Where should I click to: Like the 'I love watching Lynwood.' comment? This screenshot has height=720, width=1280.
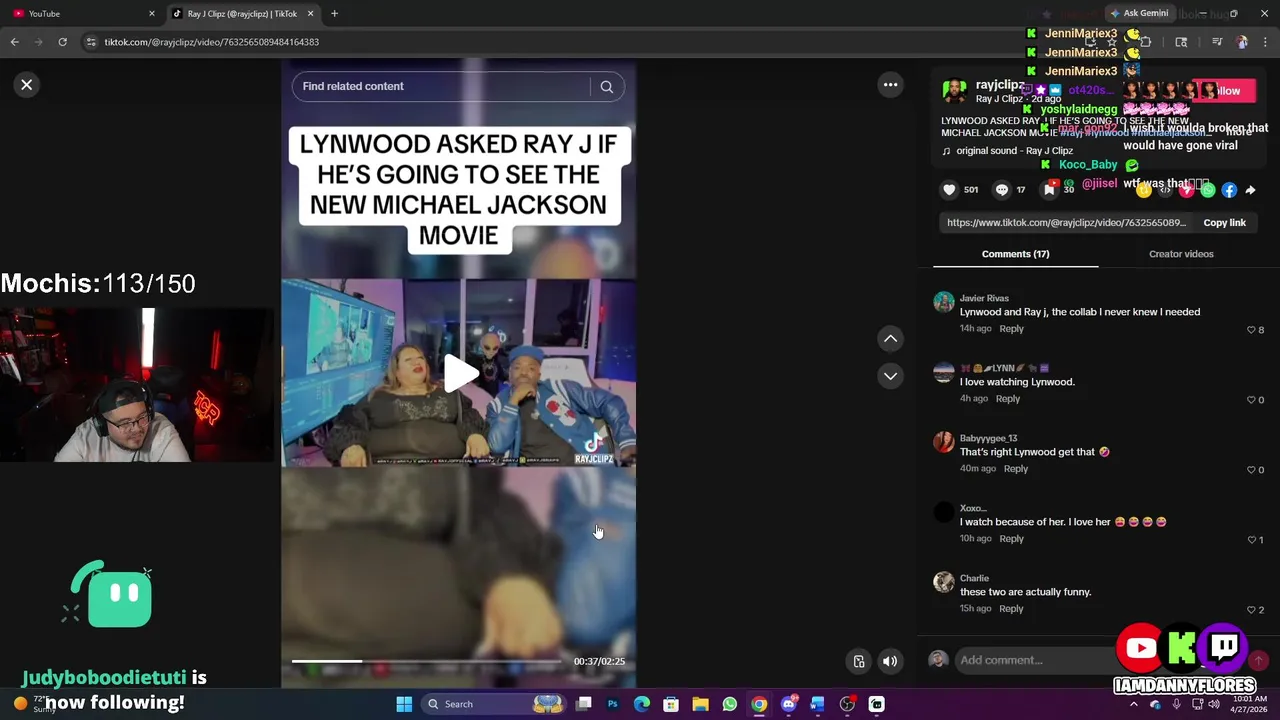[x=1251, y=400]
